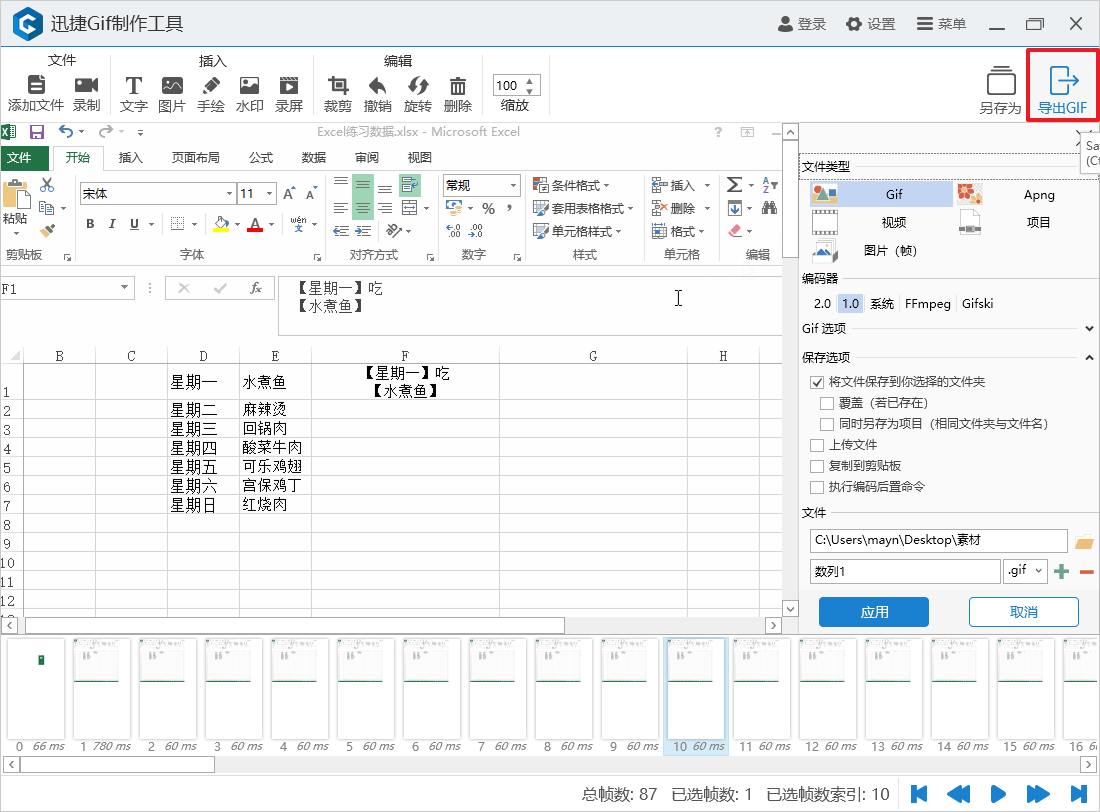Click the 撤销 (undo) icon

coord(378,85)
